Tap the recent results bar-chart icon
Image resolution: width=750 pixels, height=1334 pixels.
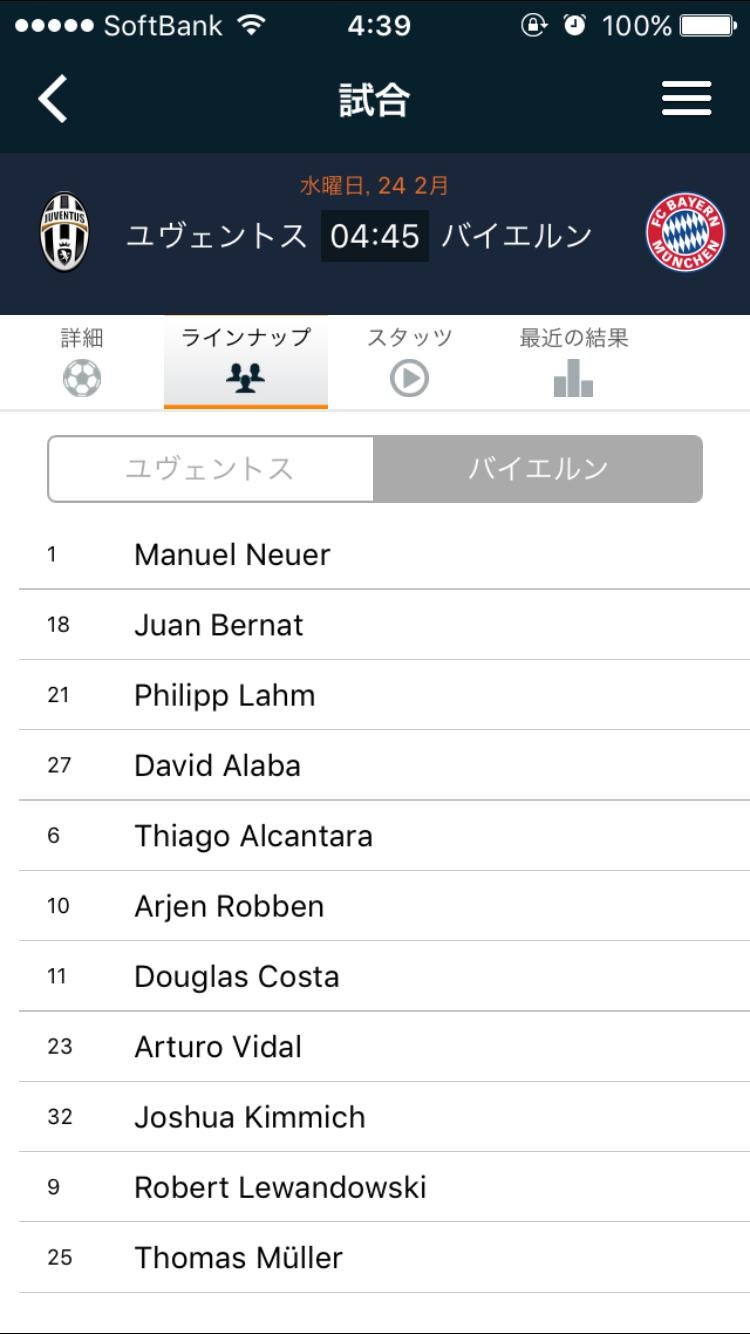[573, 379]
